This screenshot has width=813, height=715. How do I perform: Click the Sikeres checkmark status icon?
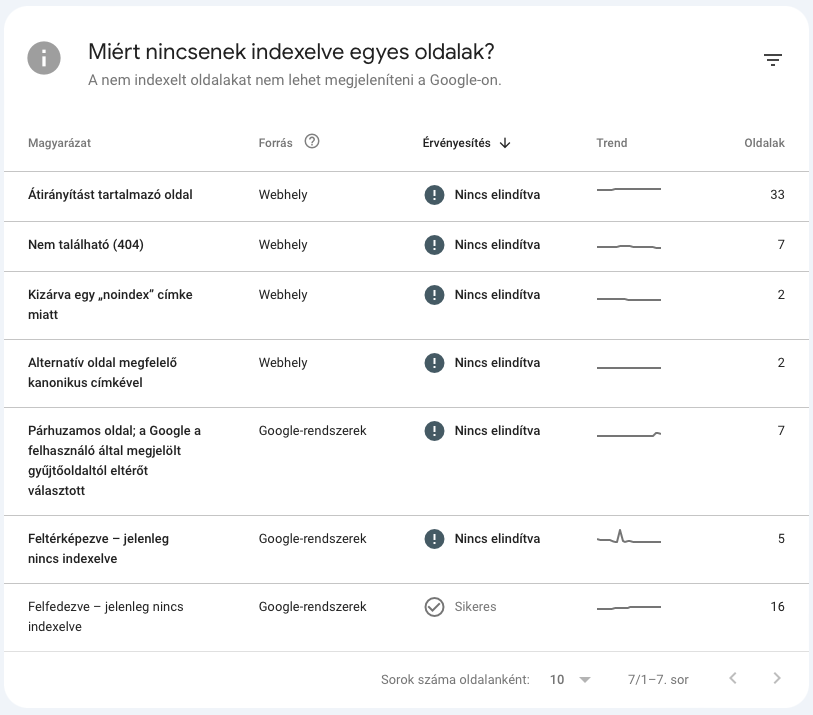coord(433,607)
